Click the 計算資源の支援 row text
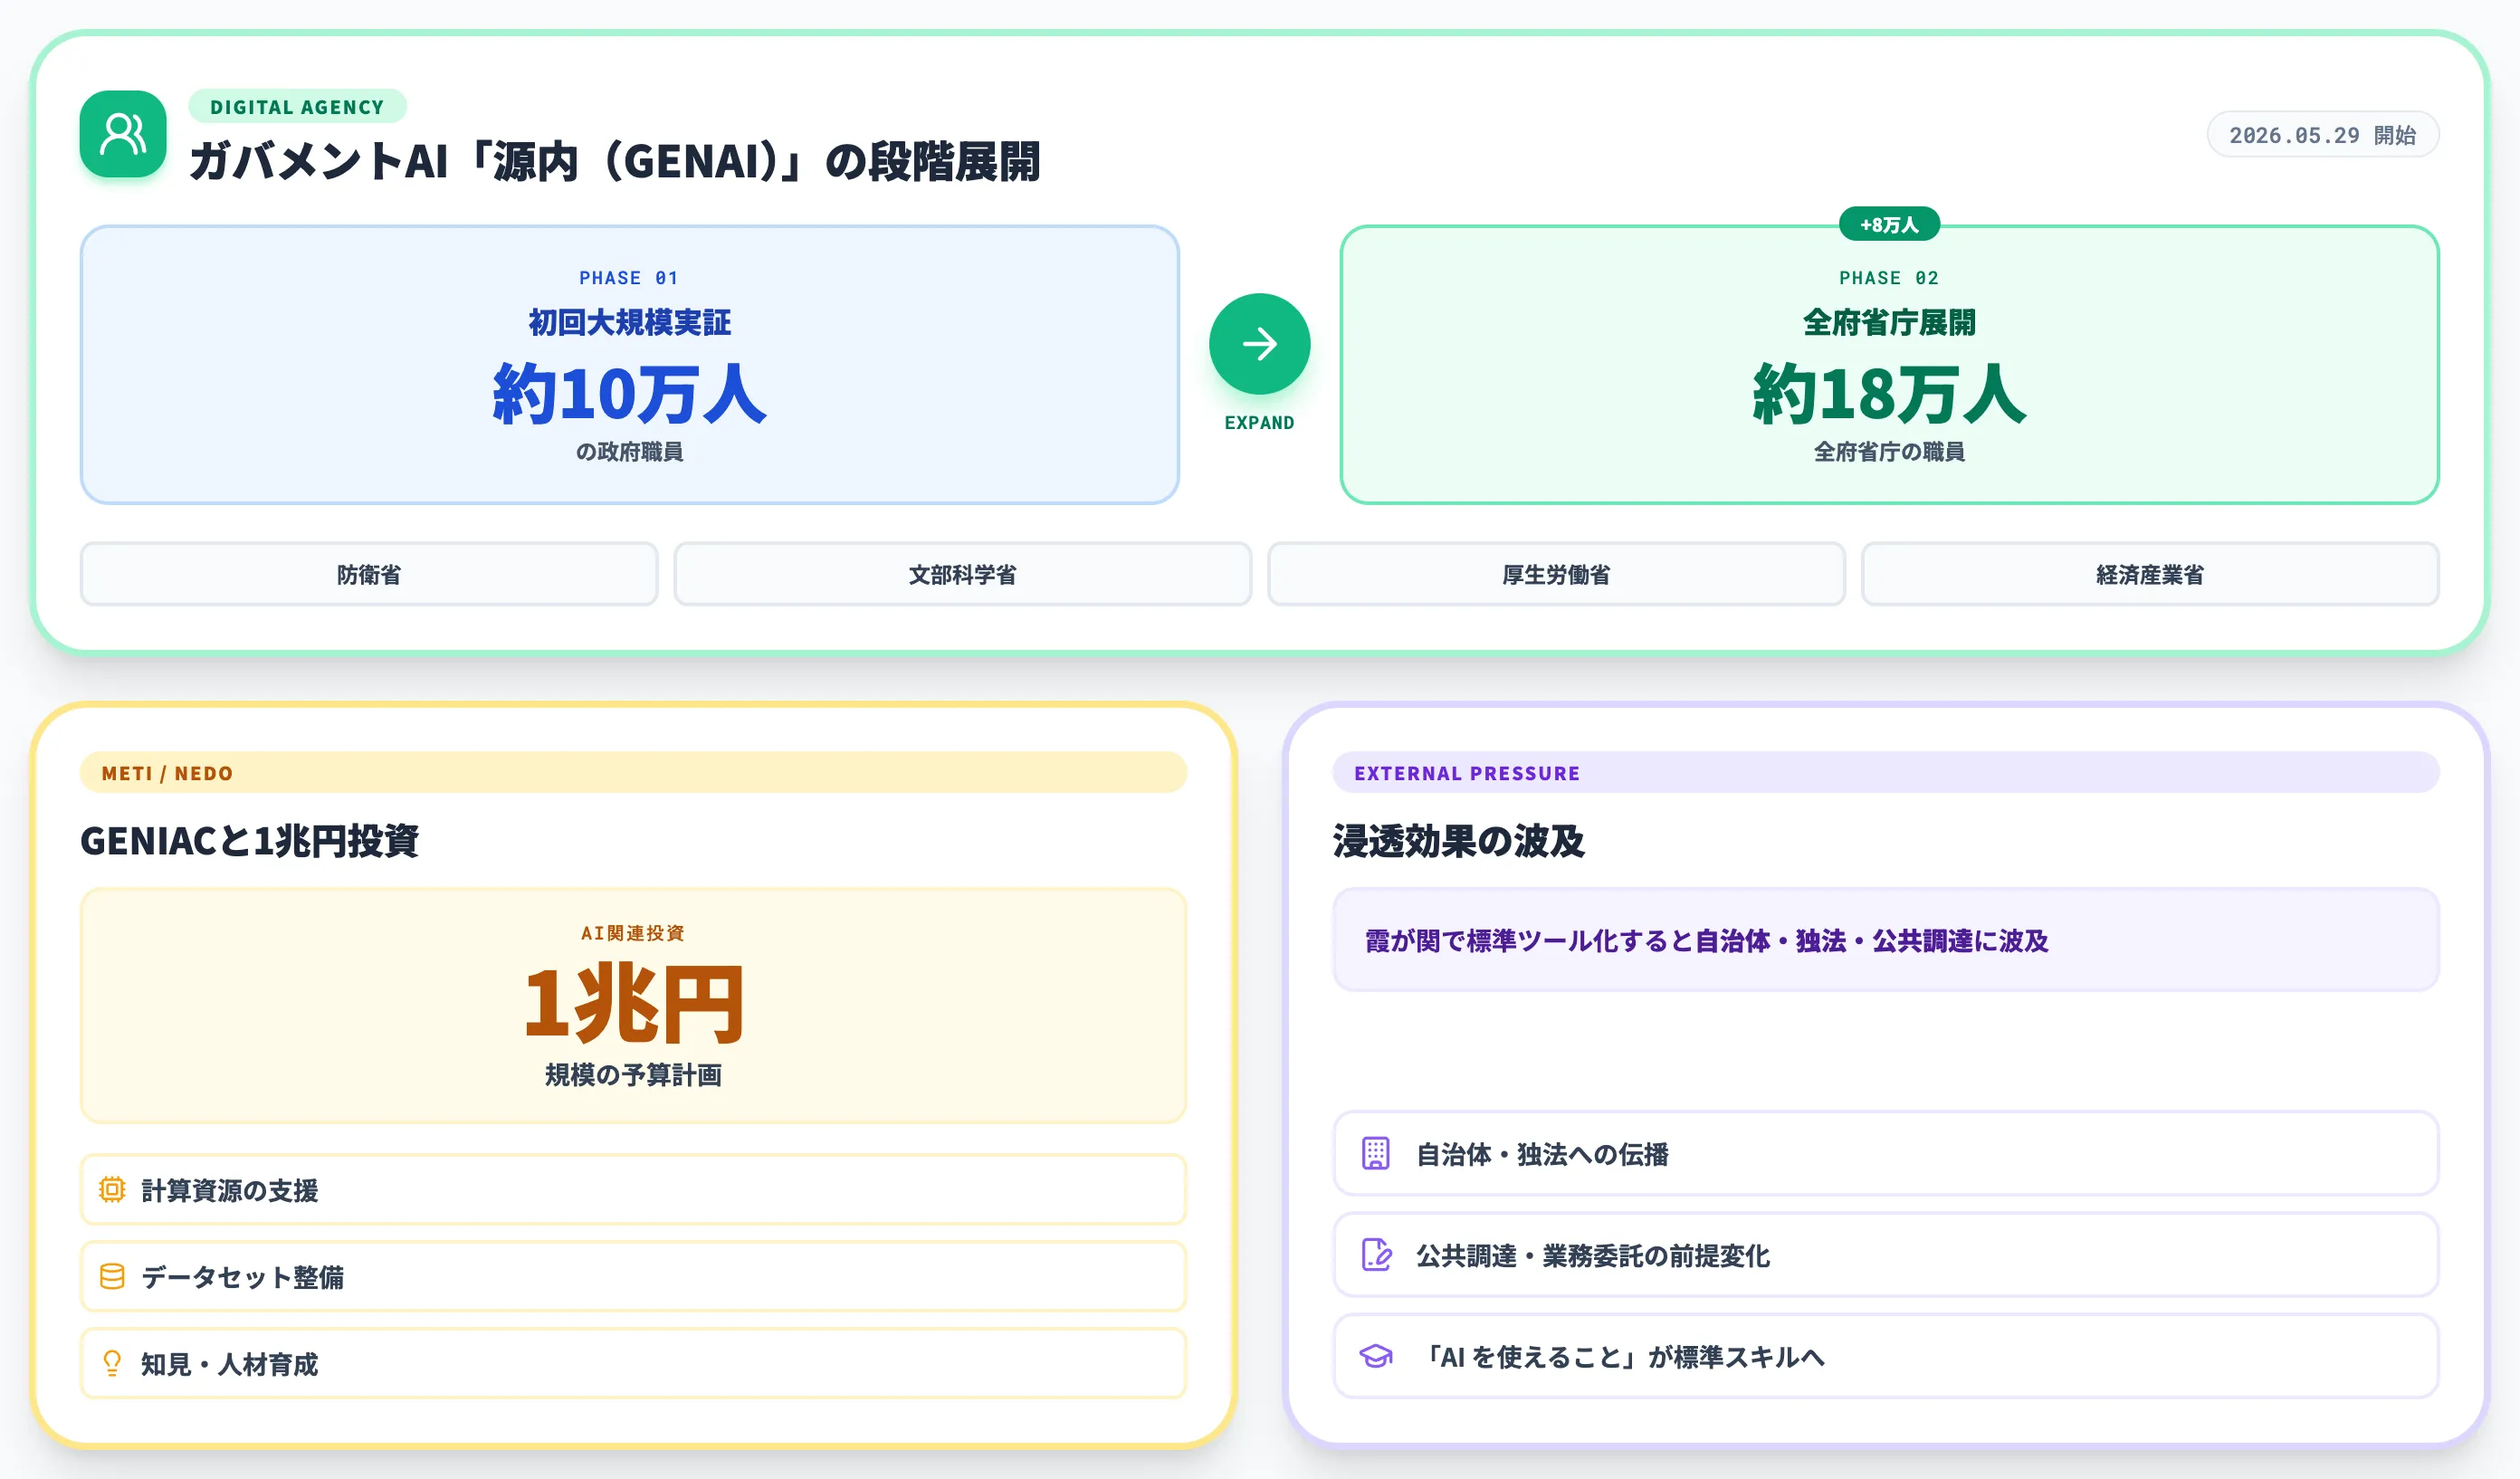This screenshot has height=1479, width=2520. click(230, 1190)
